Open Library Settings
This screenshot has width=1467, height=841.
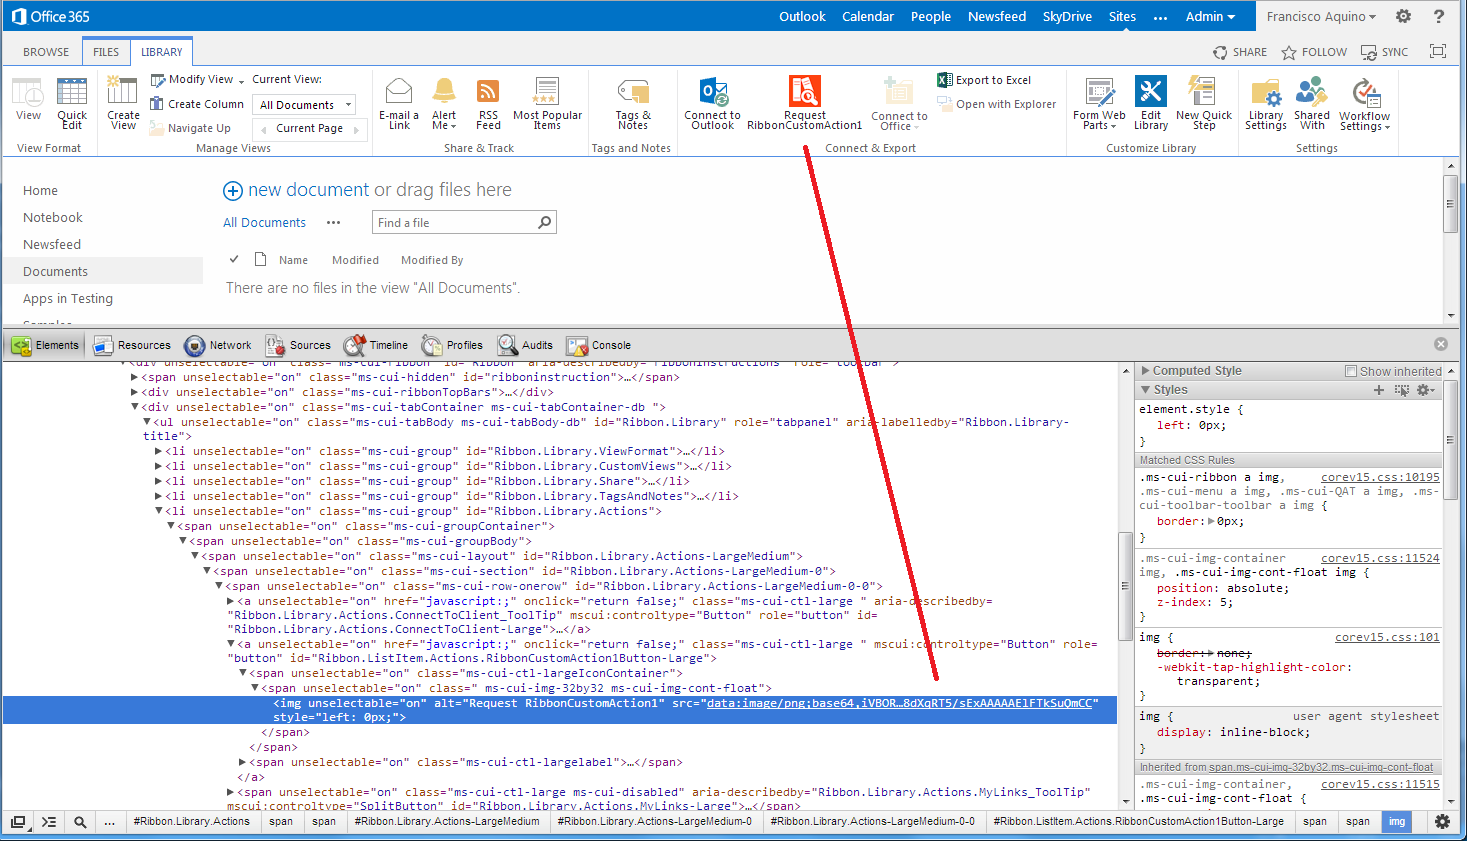pyautogui.click(x=1265, y=103)
